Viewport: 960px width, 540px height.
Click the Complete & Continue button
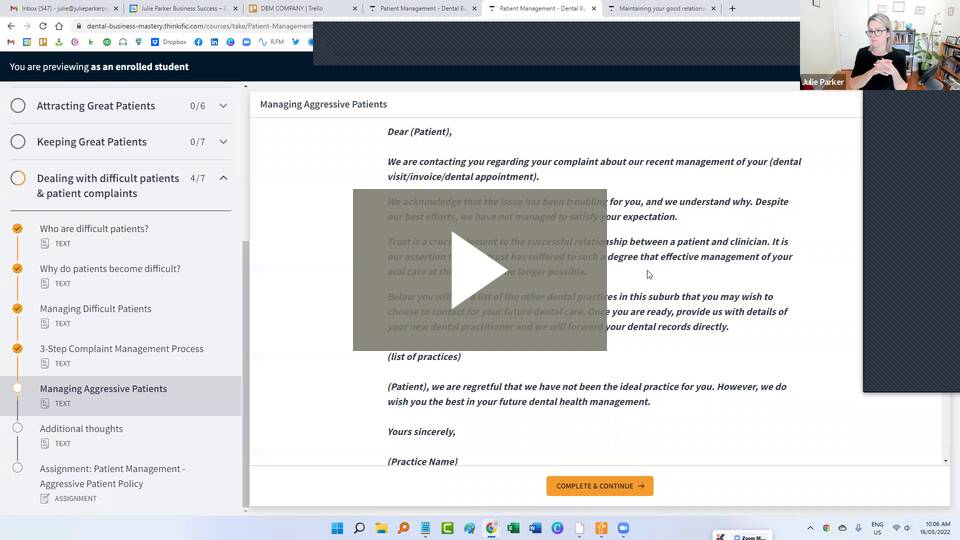pos(599,486)
